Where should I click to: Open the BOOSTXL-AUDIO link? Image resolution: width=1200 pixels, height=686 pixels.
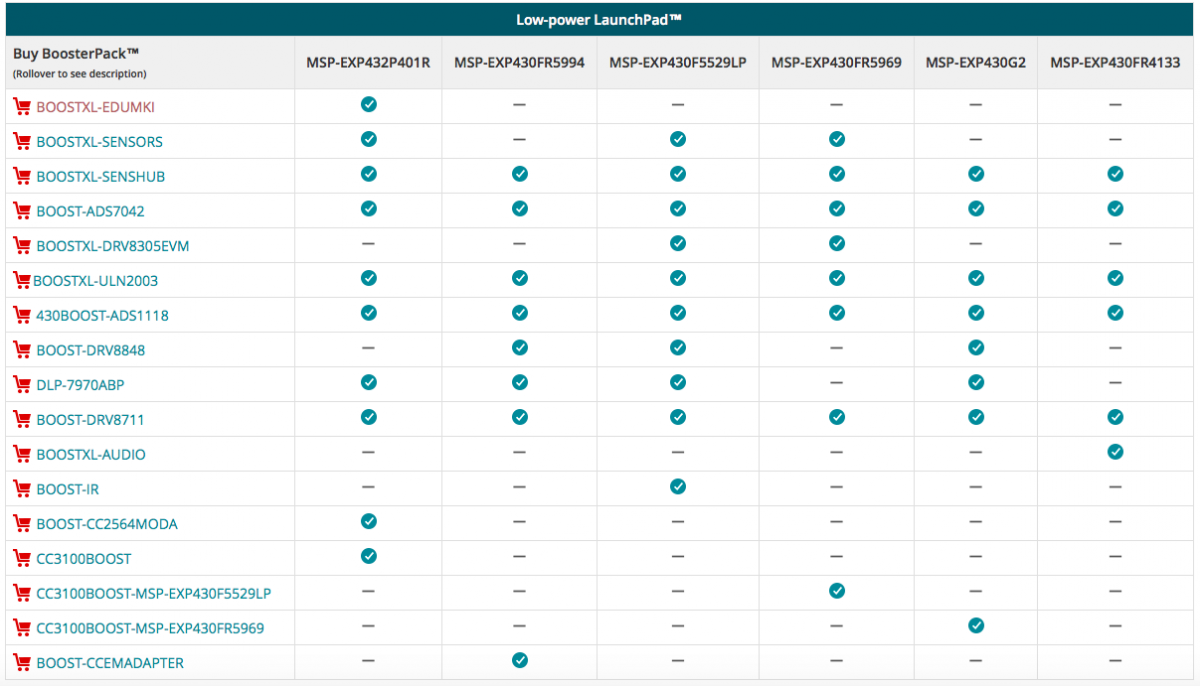click(91, 455)
